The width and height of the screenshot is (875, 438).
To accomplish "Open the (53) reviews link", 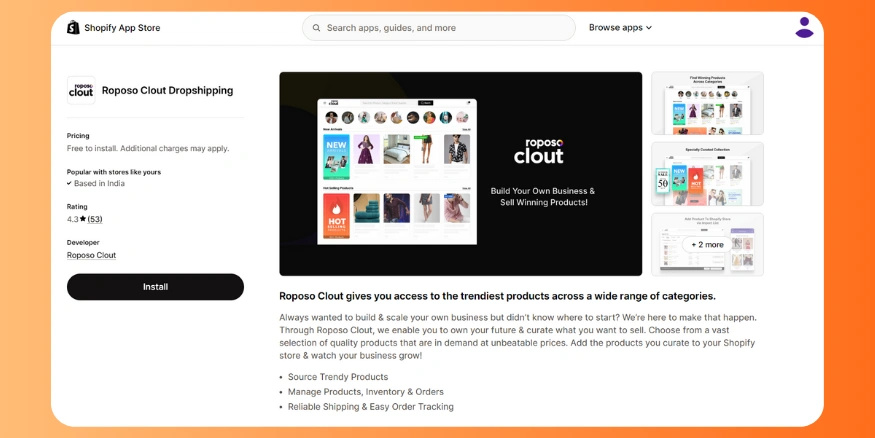I will (95, 219).
